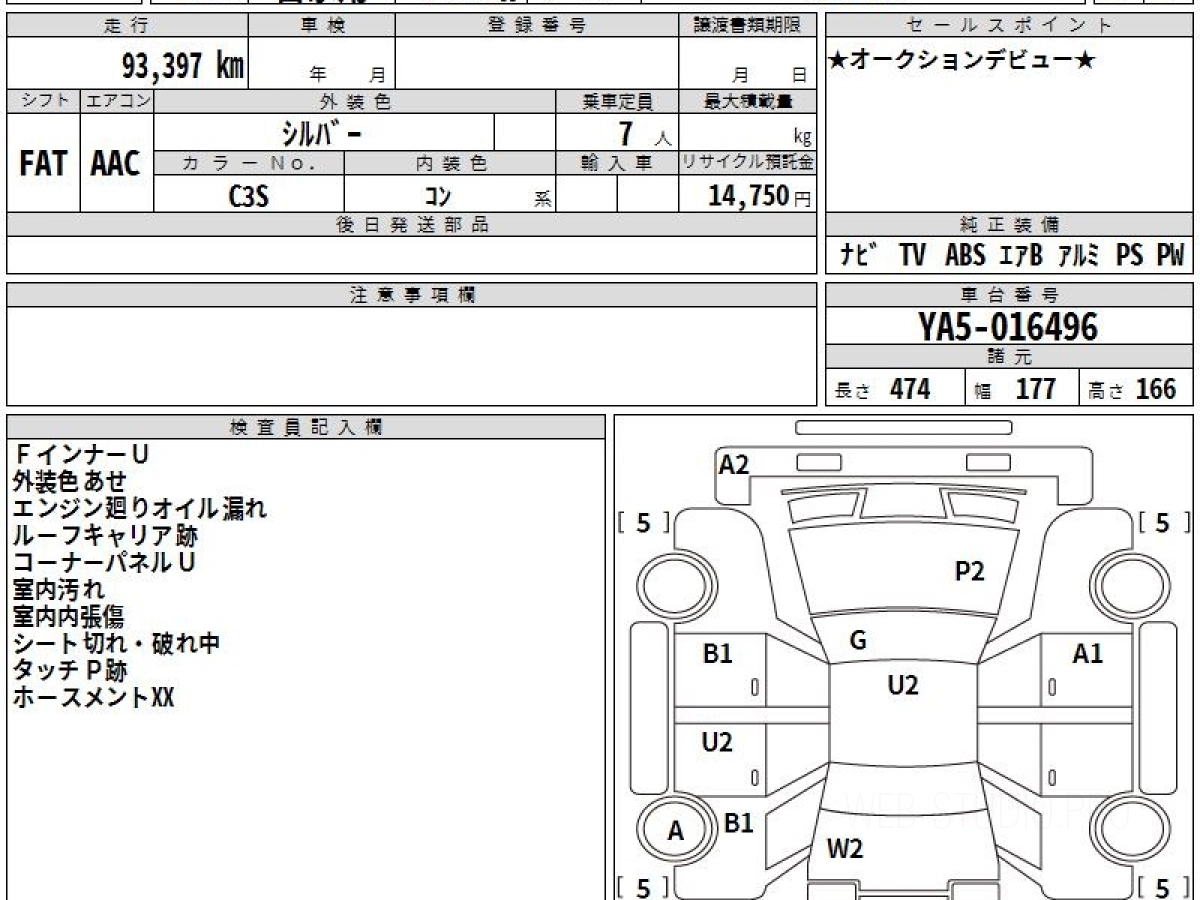The height and width of the screenshot is (900, 1200).
Task: Click the エアコン header cell
Action: click(x=117, y=101)
